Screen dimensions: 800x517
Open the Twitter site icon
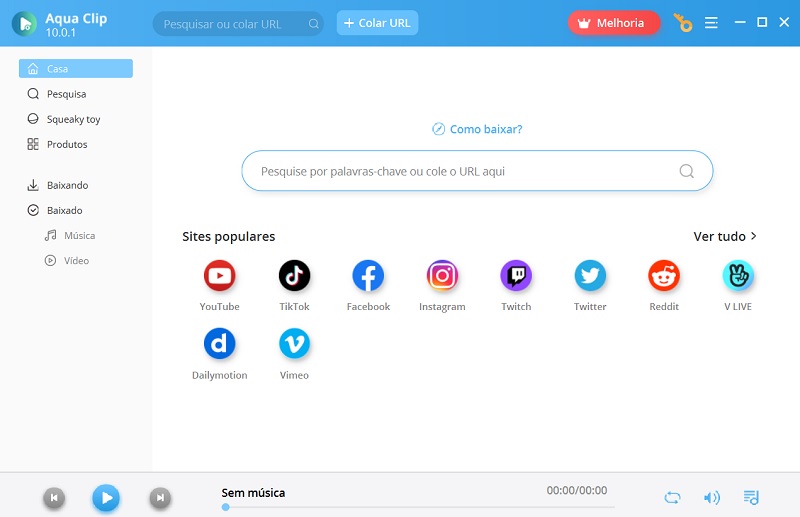590,276
